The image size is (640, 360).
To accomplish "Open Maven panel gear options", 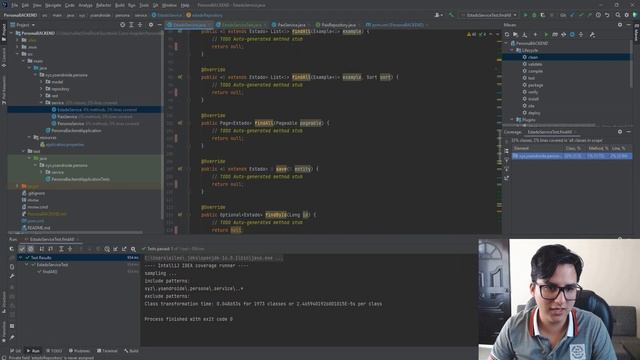I will (x=620, y=25).
